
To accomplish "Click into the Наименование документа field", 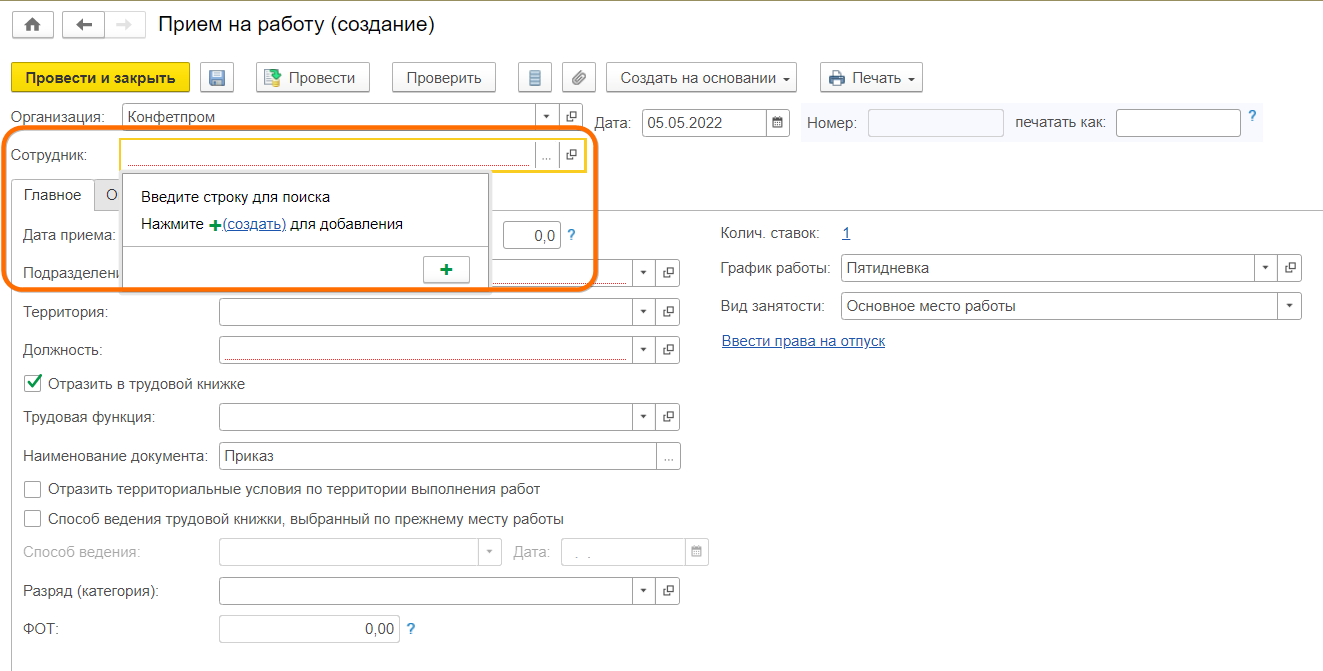I will click(x=437, y=456).
